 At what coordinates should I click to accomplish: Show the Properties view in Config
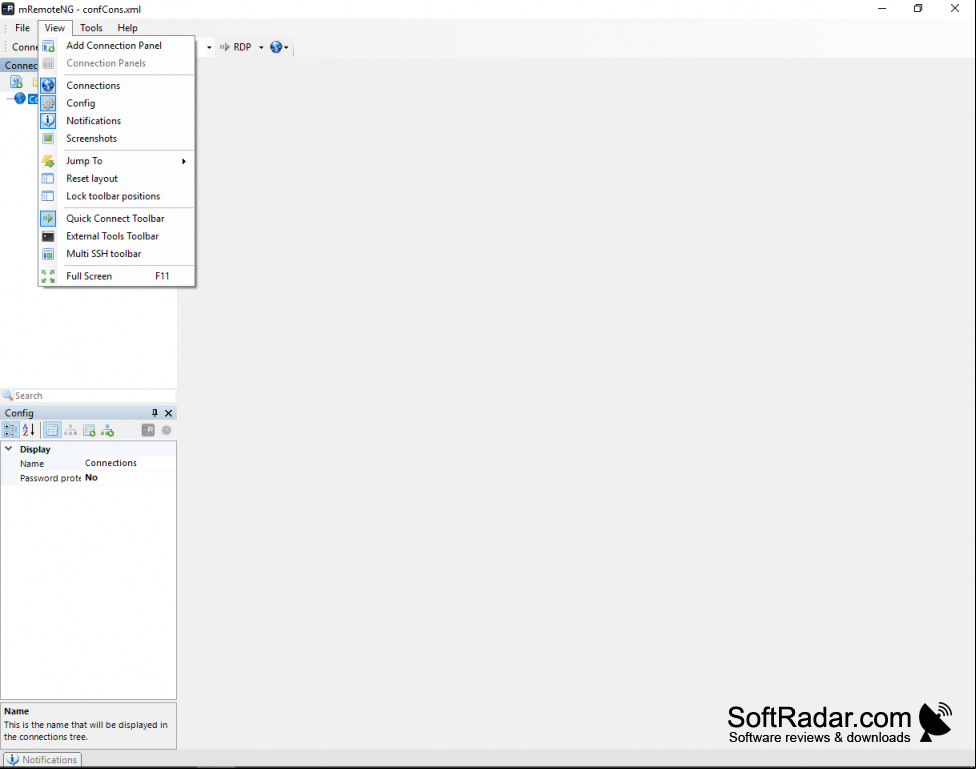coord(52,430)
